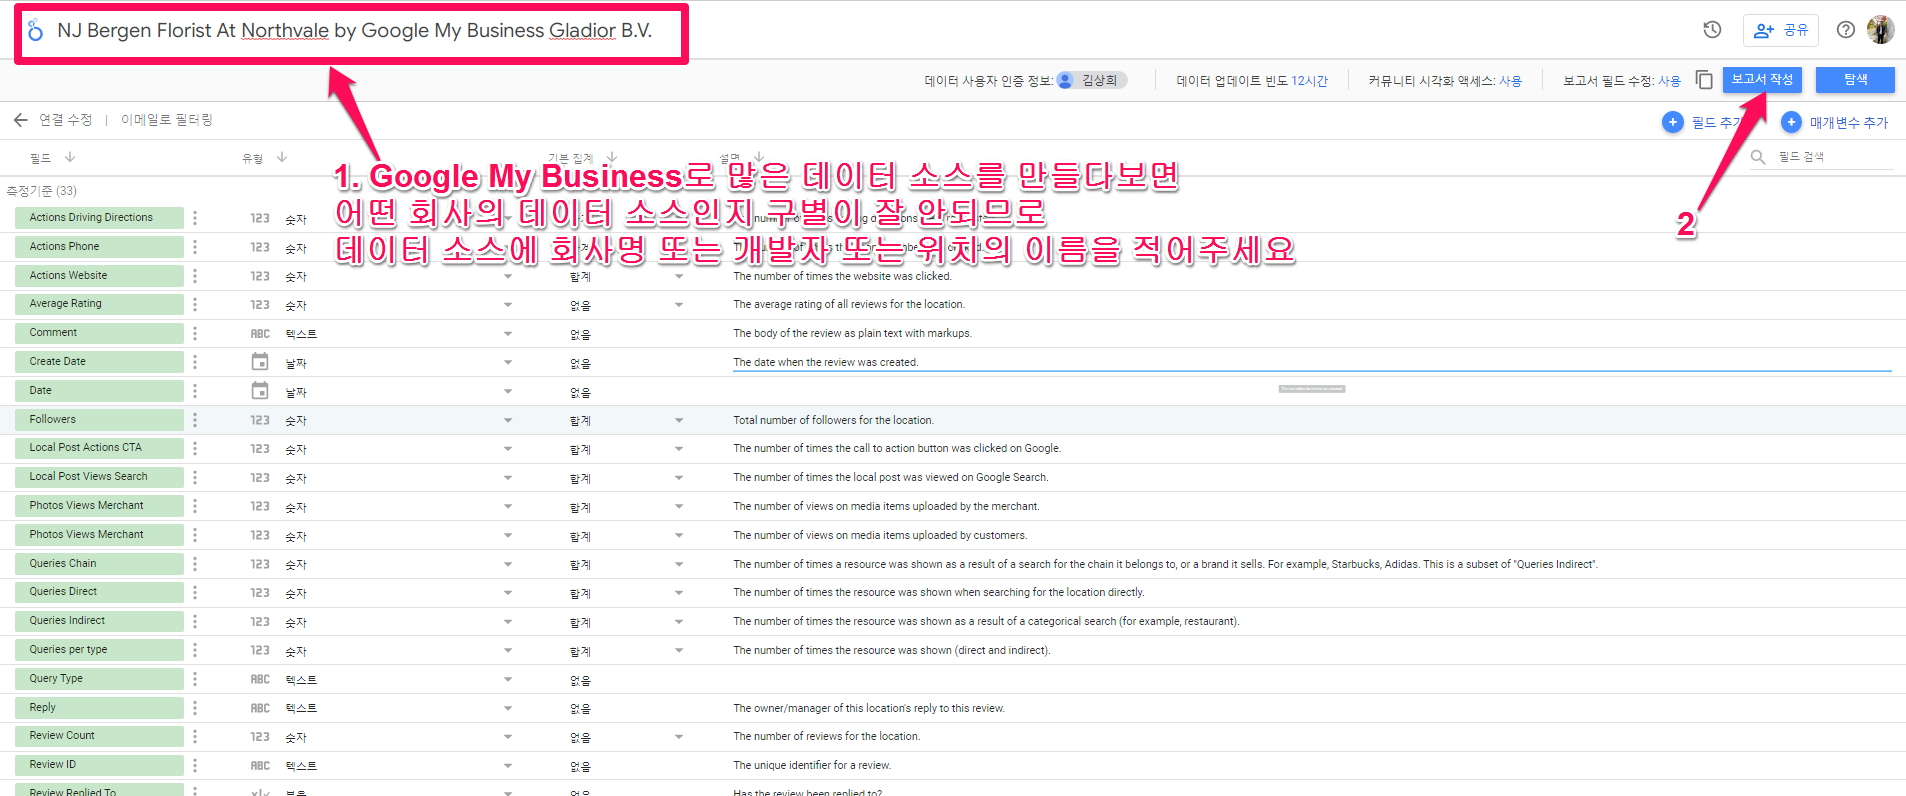Click the 필드 검색 search input
1906x796 pixels.
click(x=1835, y=157)
